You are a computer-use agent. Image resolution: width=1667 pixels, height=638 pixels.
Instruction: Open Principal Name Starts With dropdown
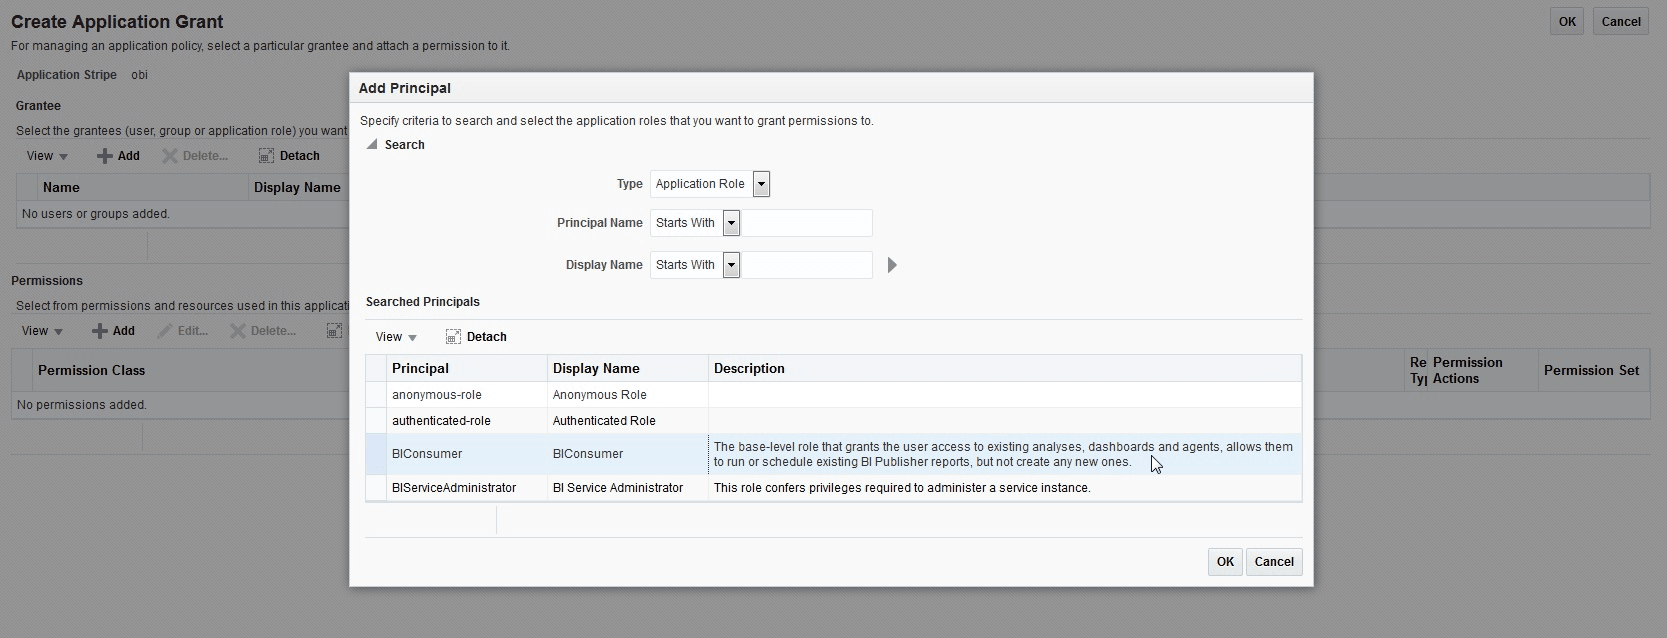click(x=731, y=223)
